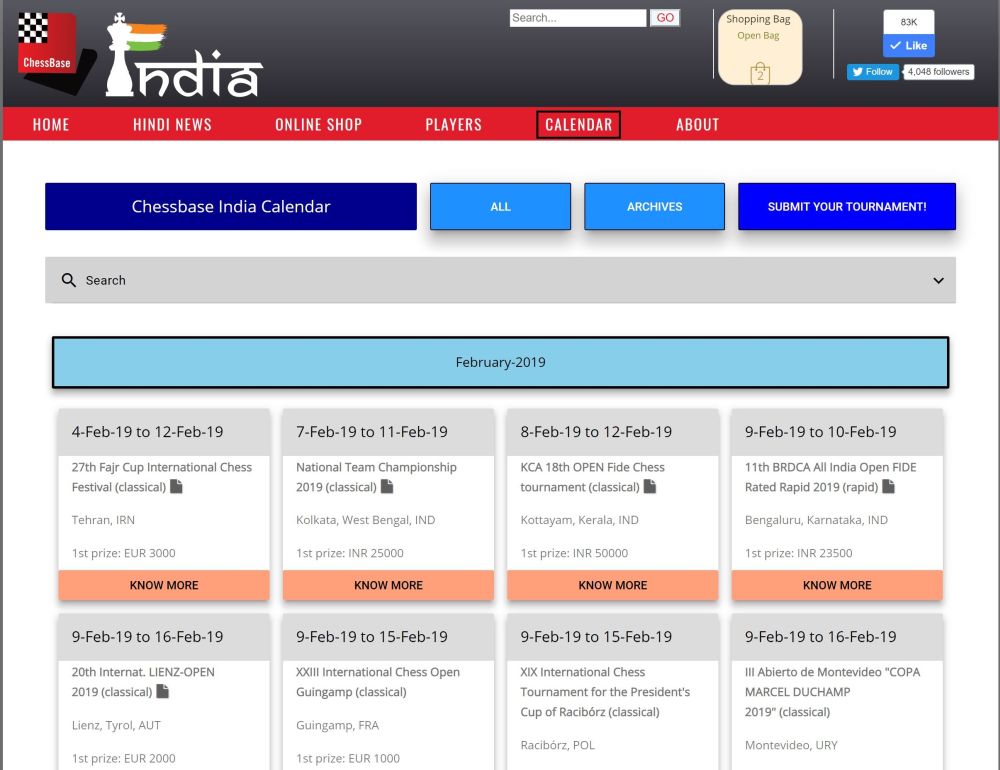Click the Montevideo, URY location
This screenshot has height=770, width=1000.
tap(791, 745)
